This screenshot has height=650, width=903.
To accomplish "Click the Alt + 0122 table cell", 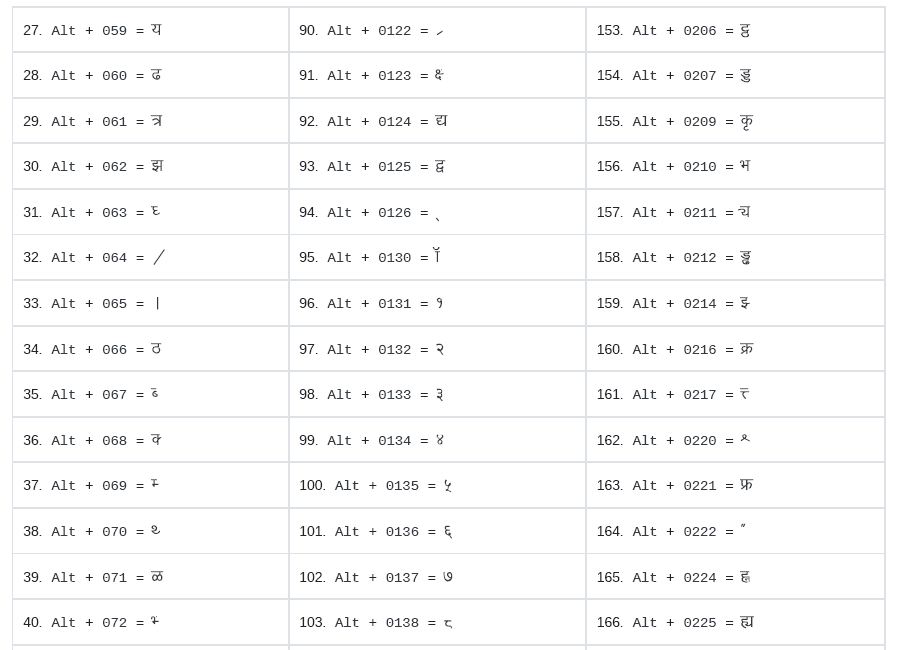I will 437,30.
